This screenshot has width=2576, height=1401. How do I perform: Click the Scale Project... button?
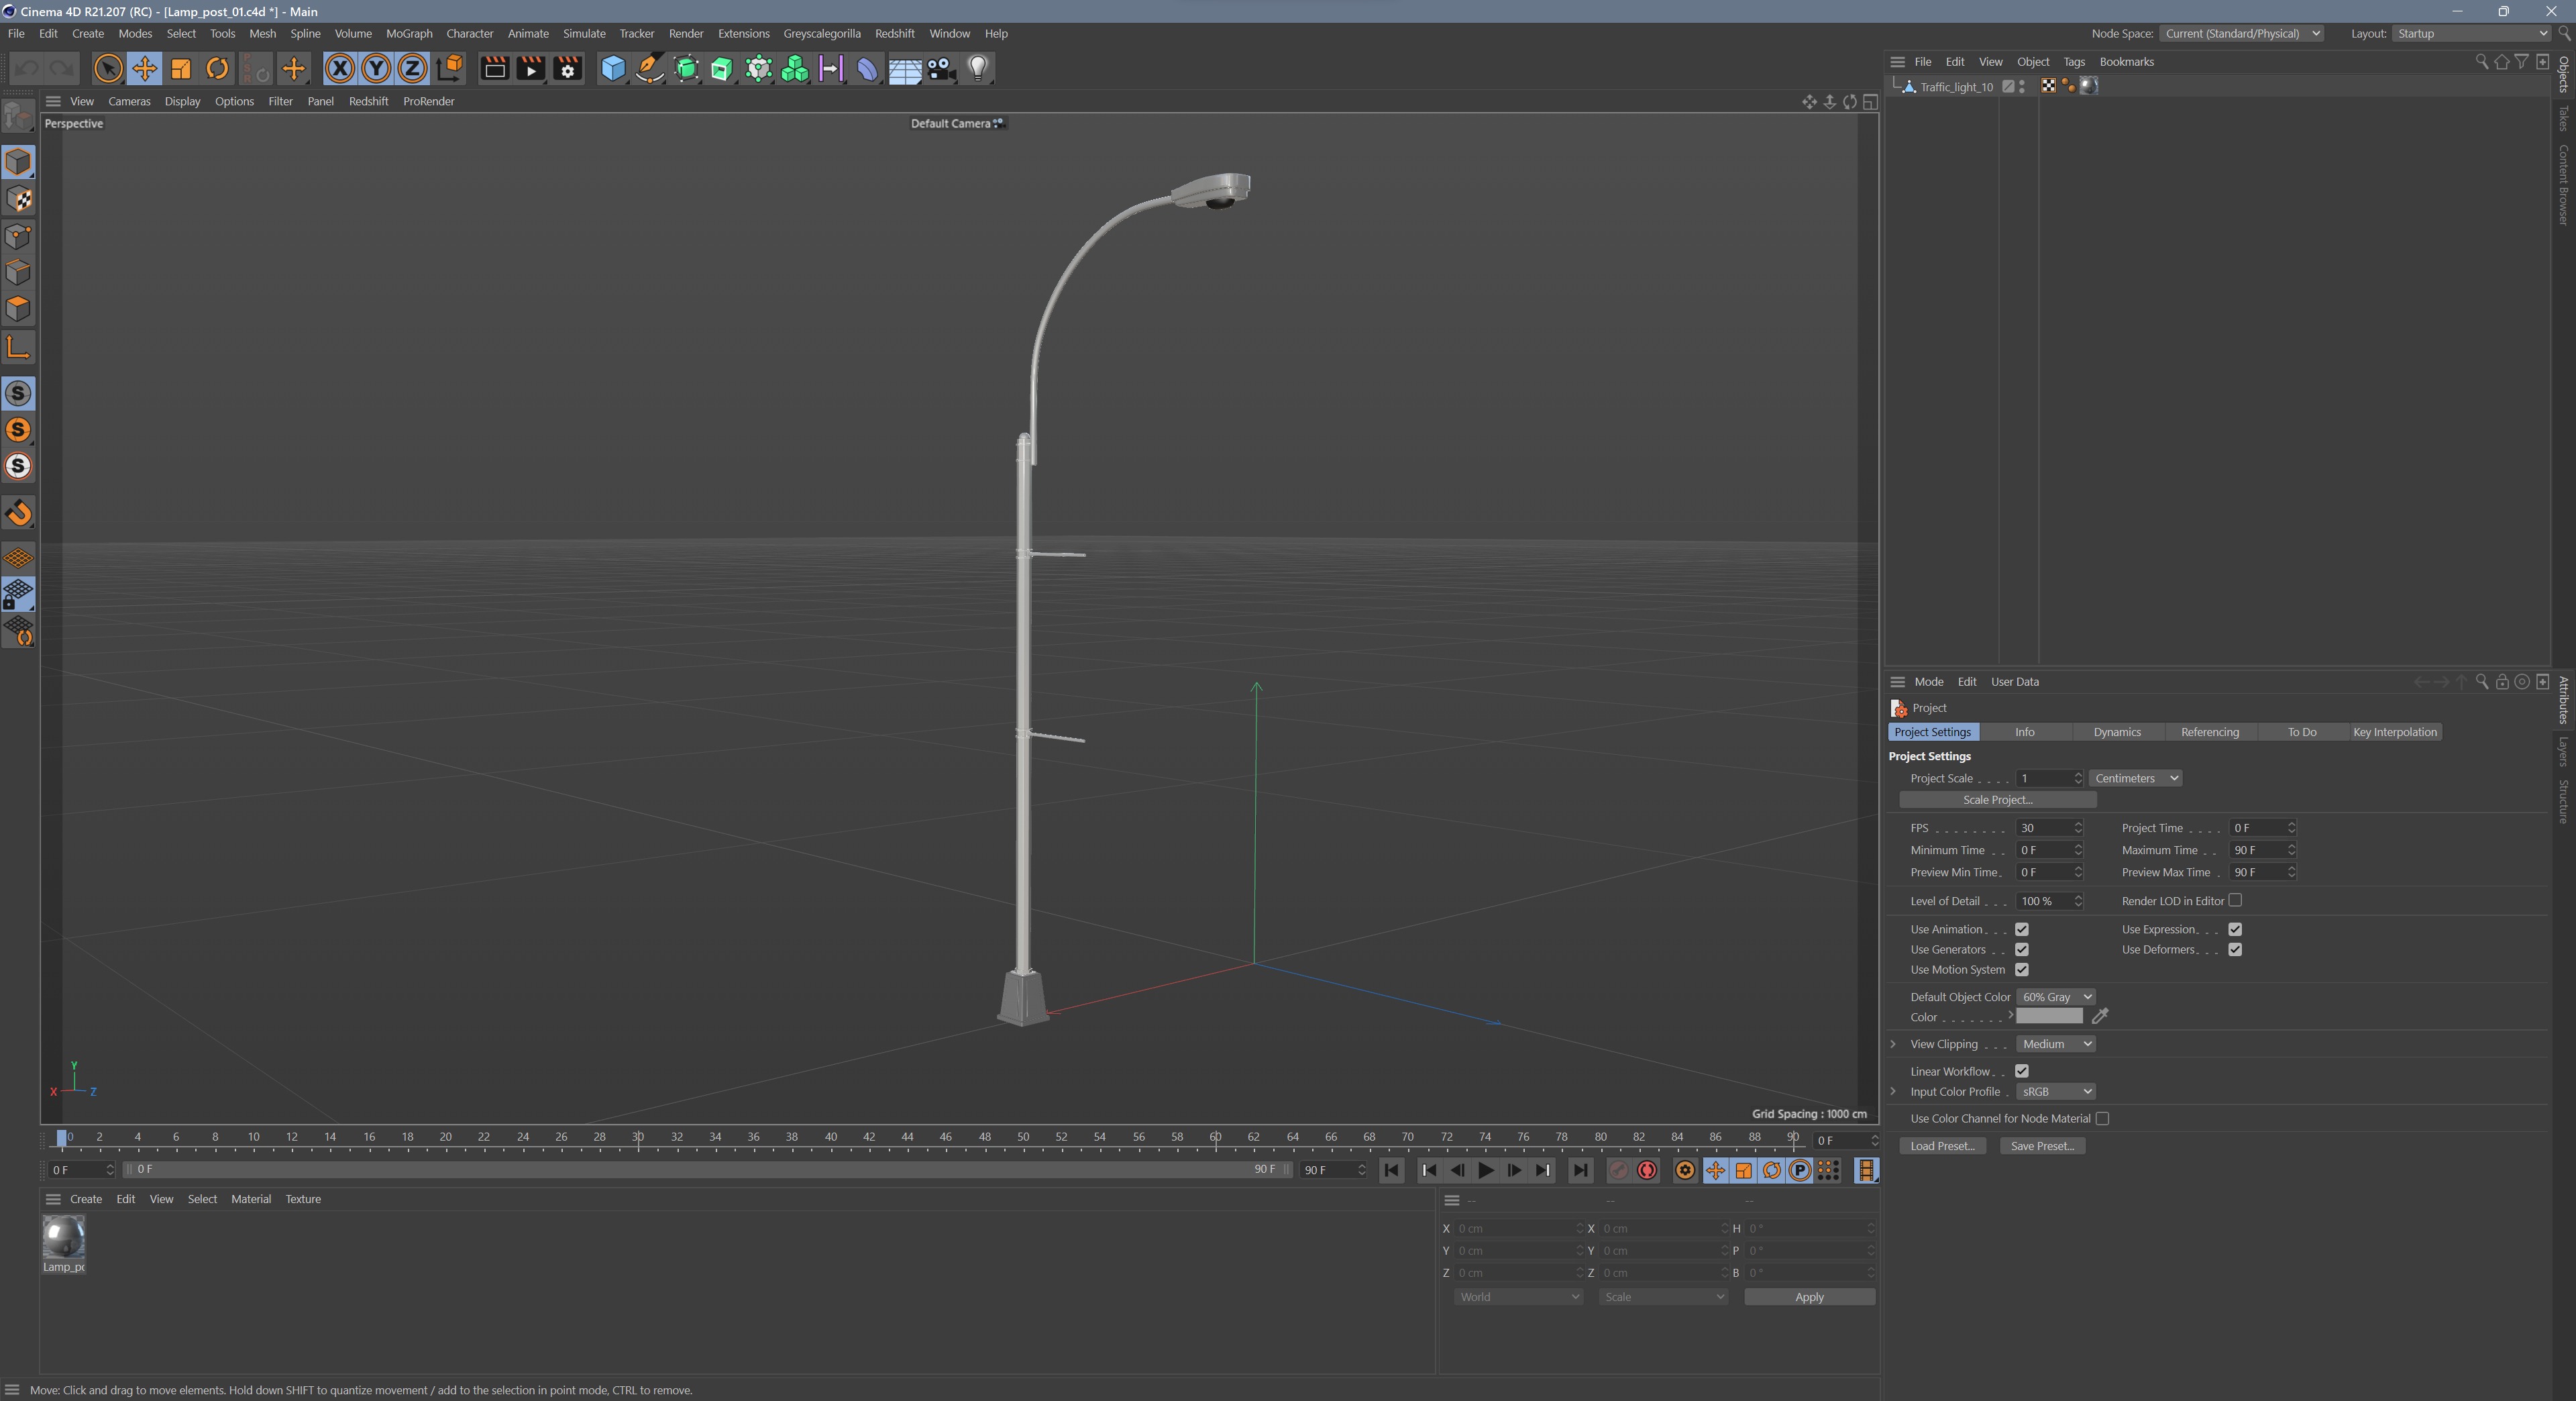(x=1997, y=800)
